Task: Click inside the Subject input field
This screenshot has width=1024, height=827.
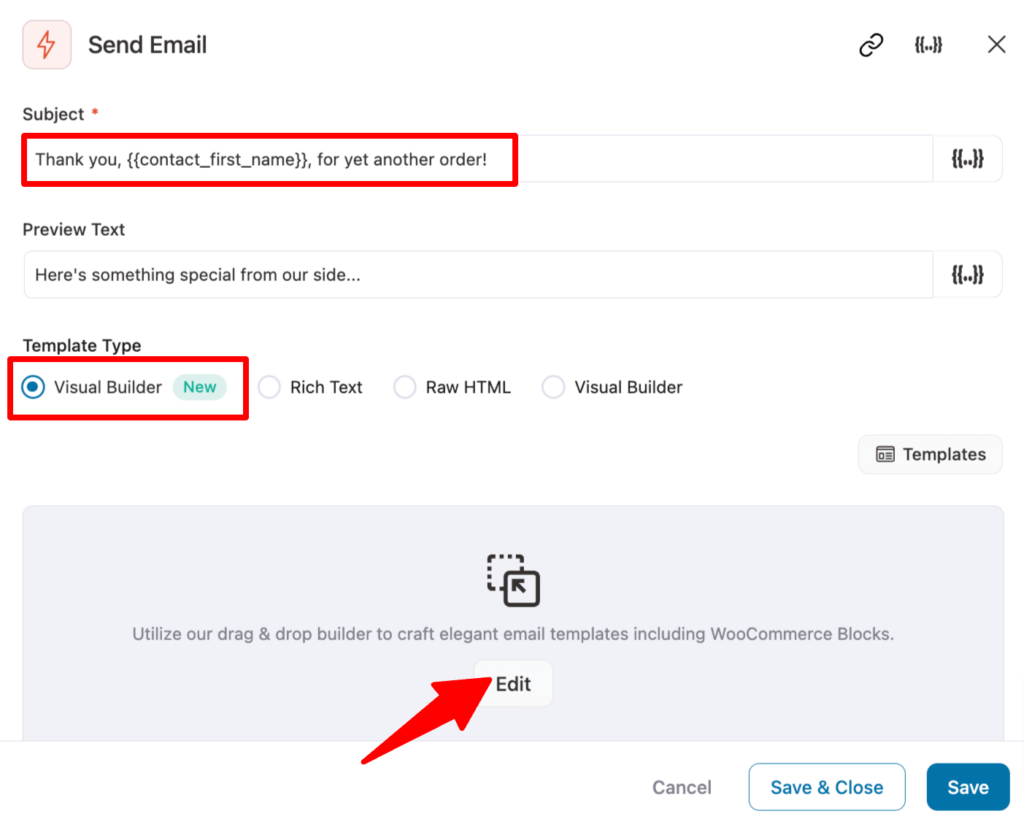Action: point(400,158)
